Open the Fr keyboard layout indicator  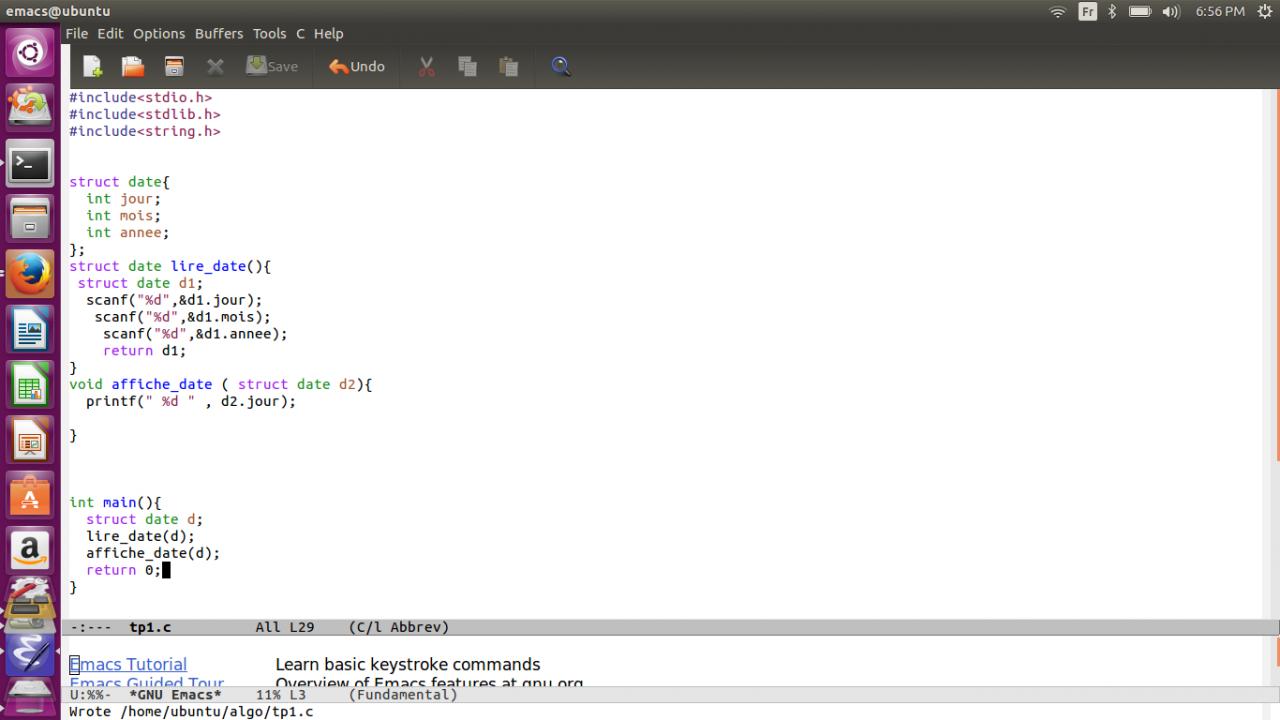click(1087, 12)
